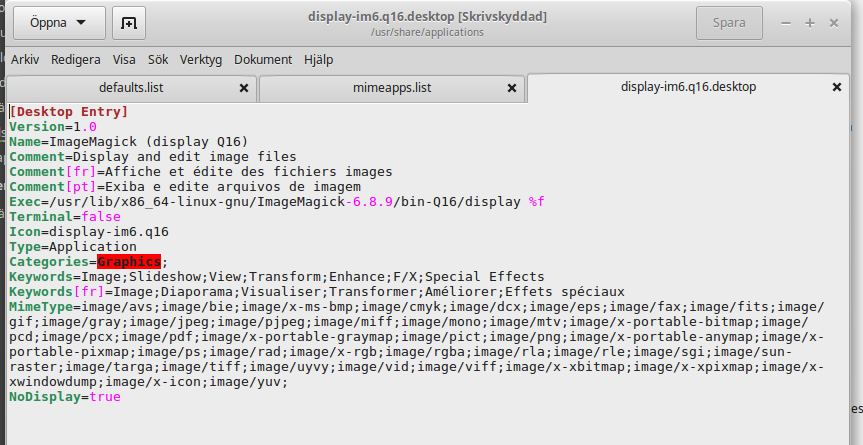Click the highlighted Graphics word
Image resolution: width=863 pixels, height=445 pixels.
(129, 261)
